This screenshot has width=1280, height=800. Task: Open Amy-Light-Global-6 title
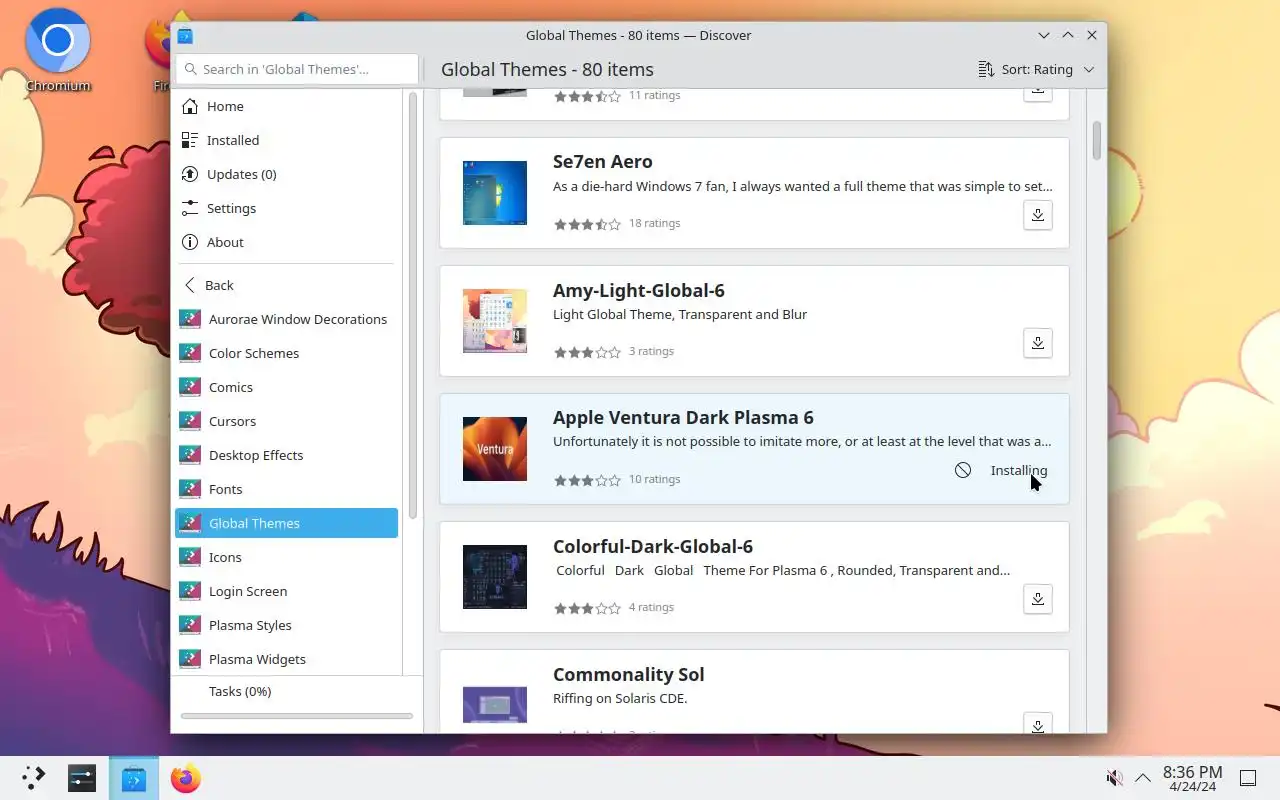639,290
